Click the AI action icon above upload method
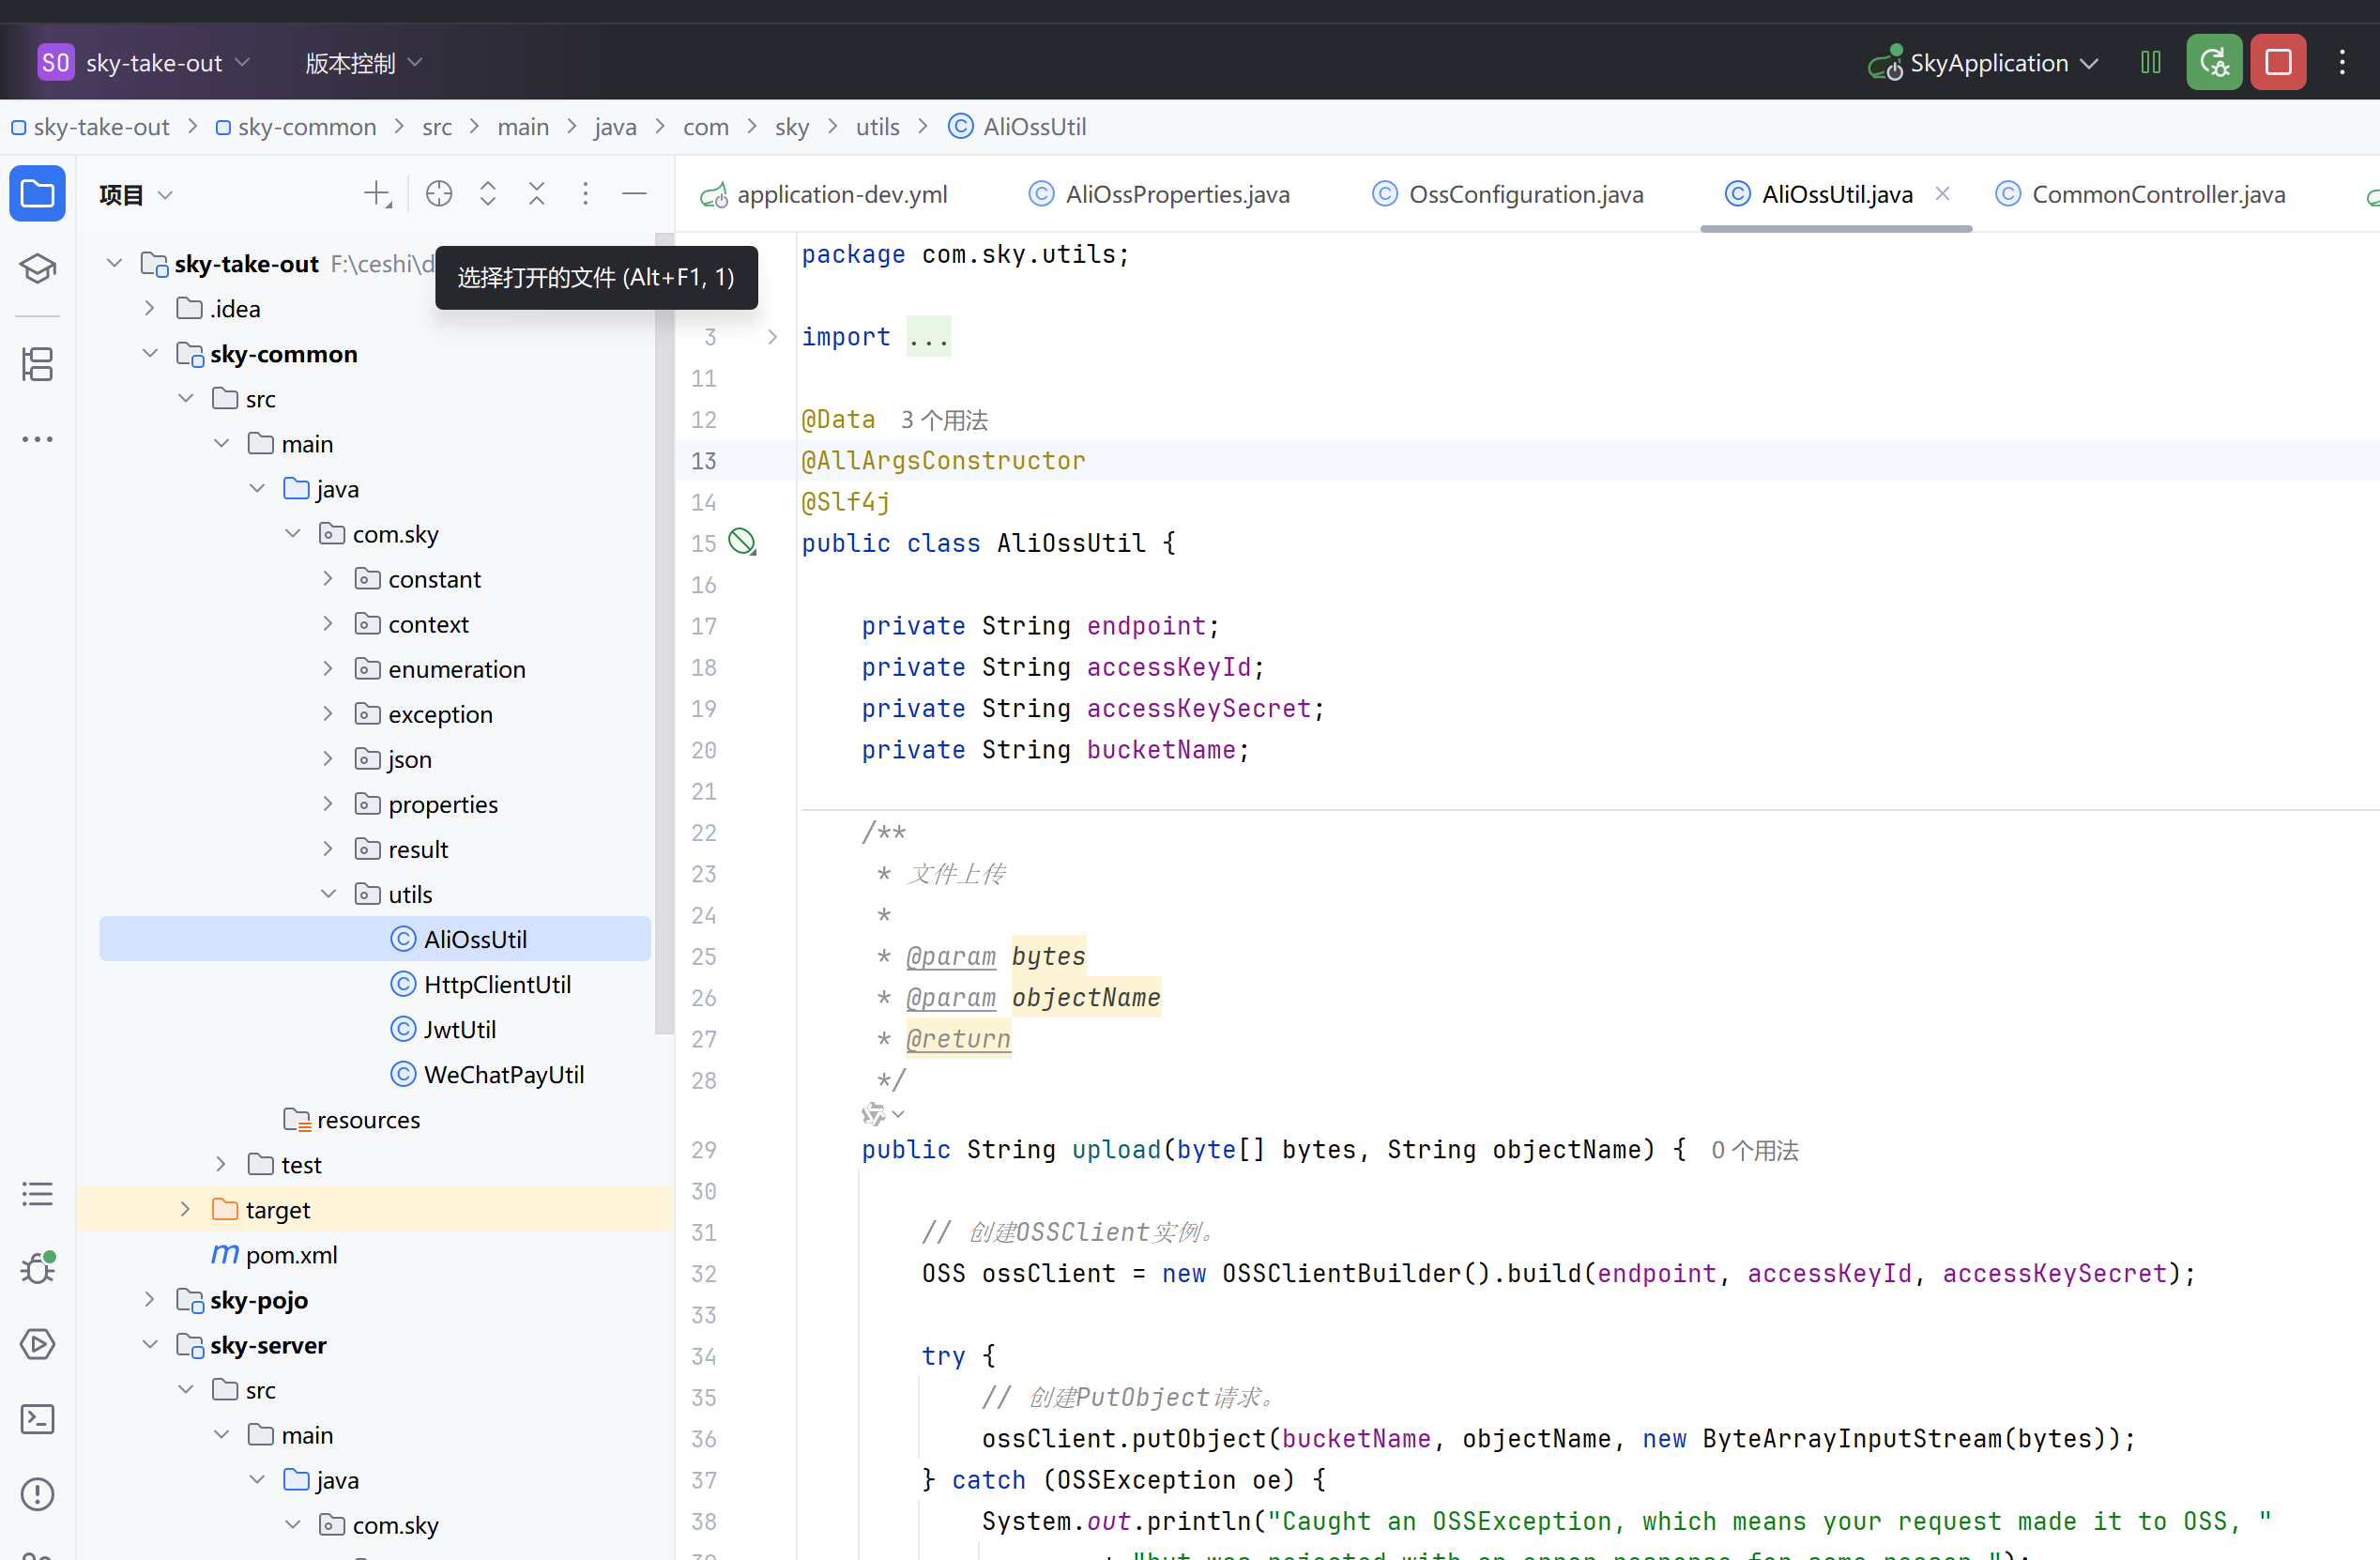Screen dimensions: 2380x1560 874,1114
